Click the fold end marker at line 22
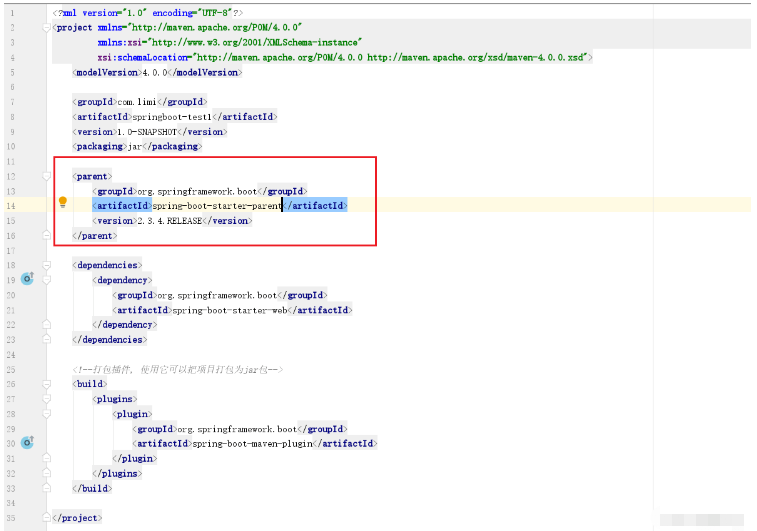 pos(46,324)
